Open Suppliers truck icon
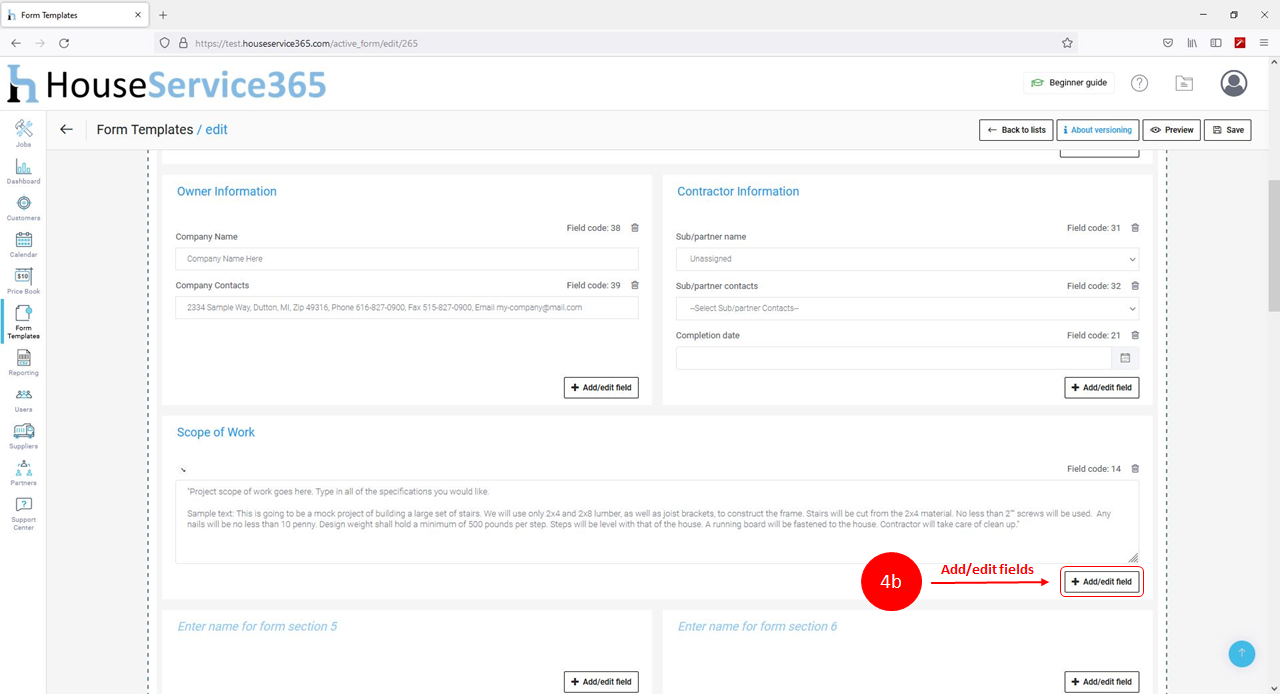 pyautogui.click(x=23, y=433)
